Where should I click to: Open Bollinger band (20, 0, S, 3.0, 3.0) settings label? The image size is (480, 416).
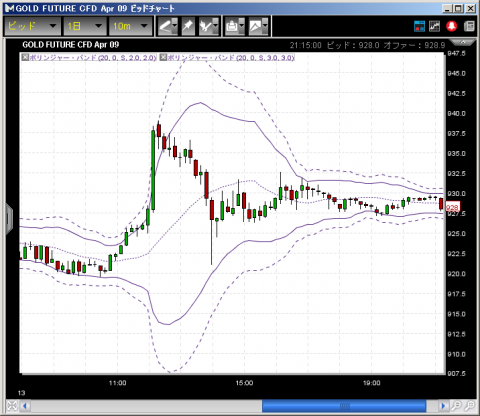[x=231, y=58]
